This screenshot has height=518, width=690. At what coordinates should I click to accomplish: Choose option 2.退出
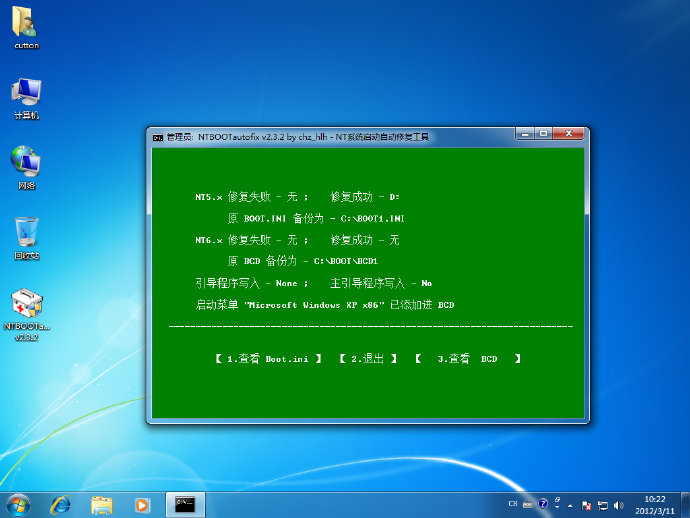pos(368,359)
